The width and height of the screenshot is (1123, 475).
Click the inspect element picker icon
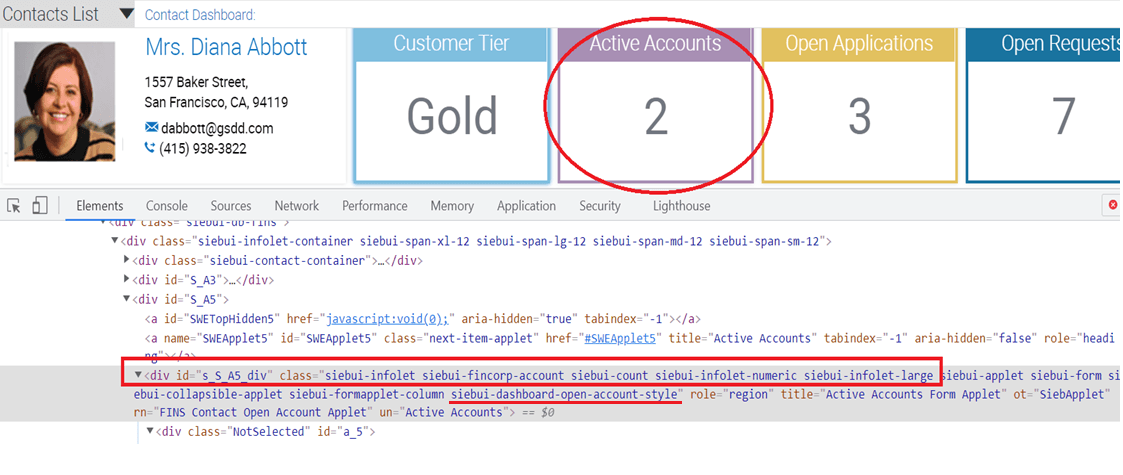(x=14, y=206)
